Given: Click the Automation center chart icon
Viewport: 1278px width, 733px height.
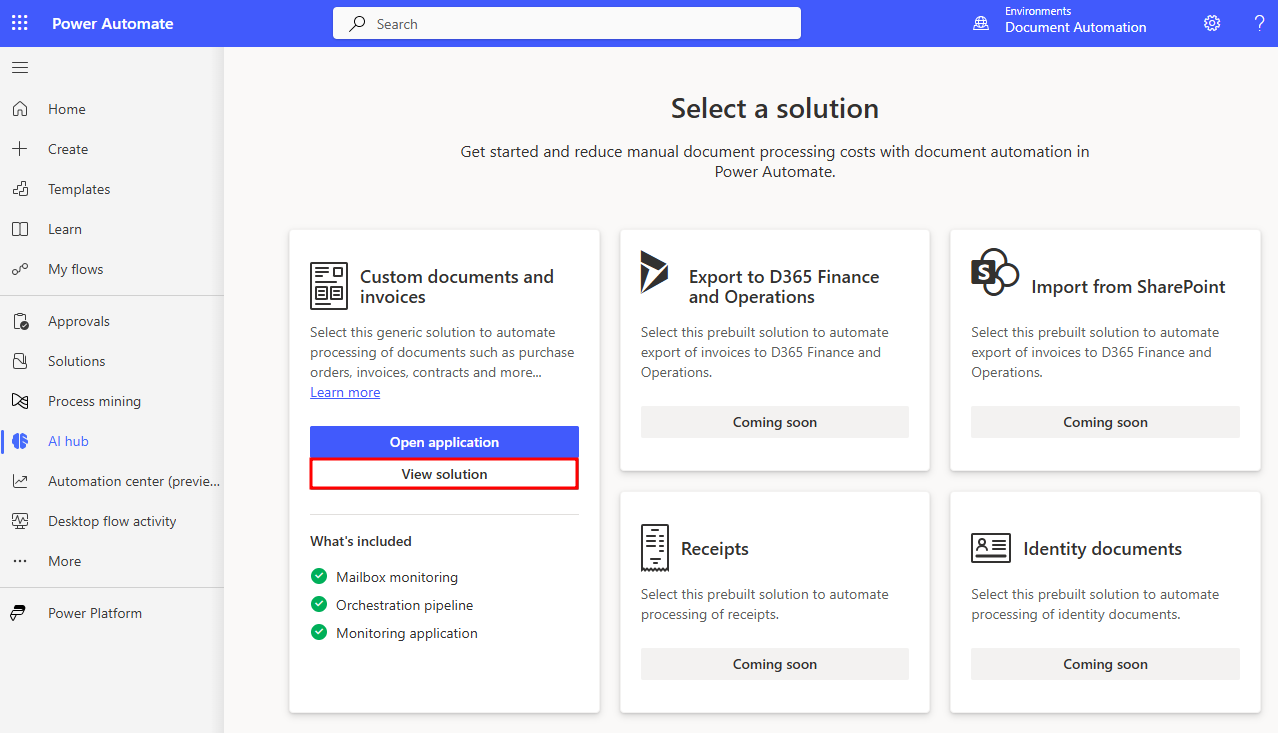Looking at the screenshot, I should point(20,481).
